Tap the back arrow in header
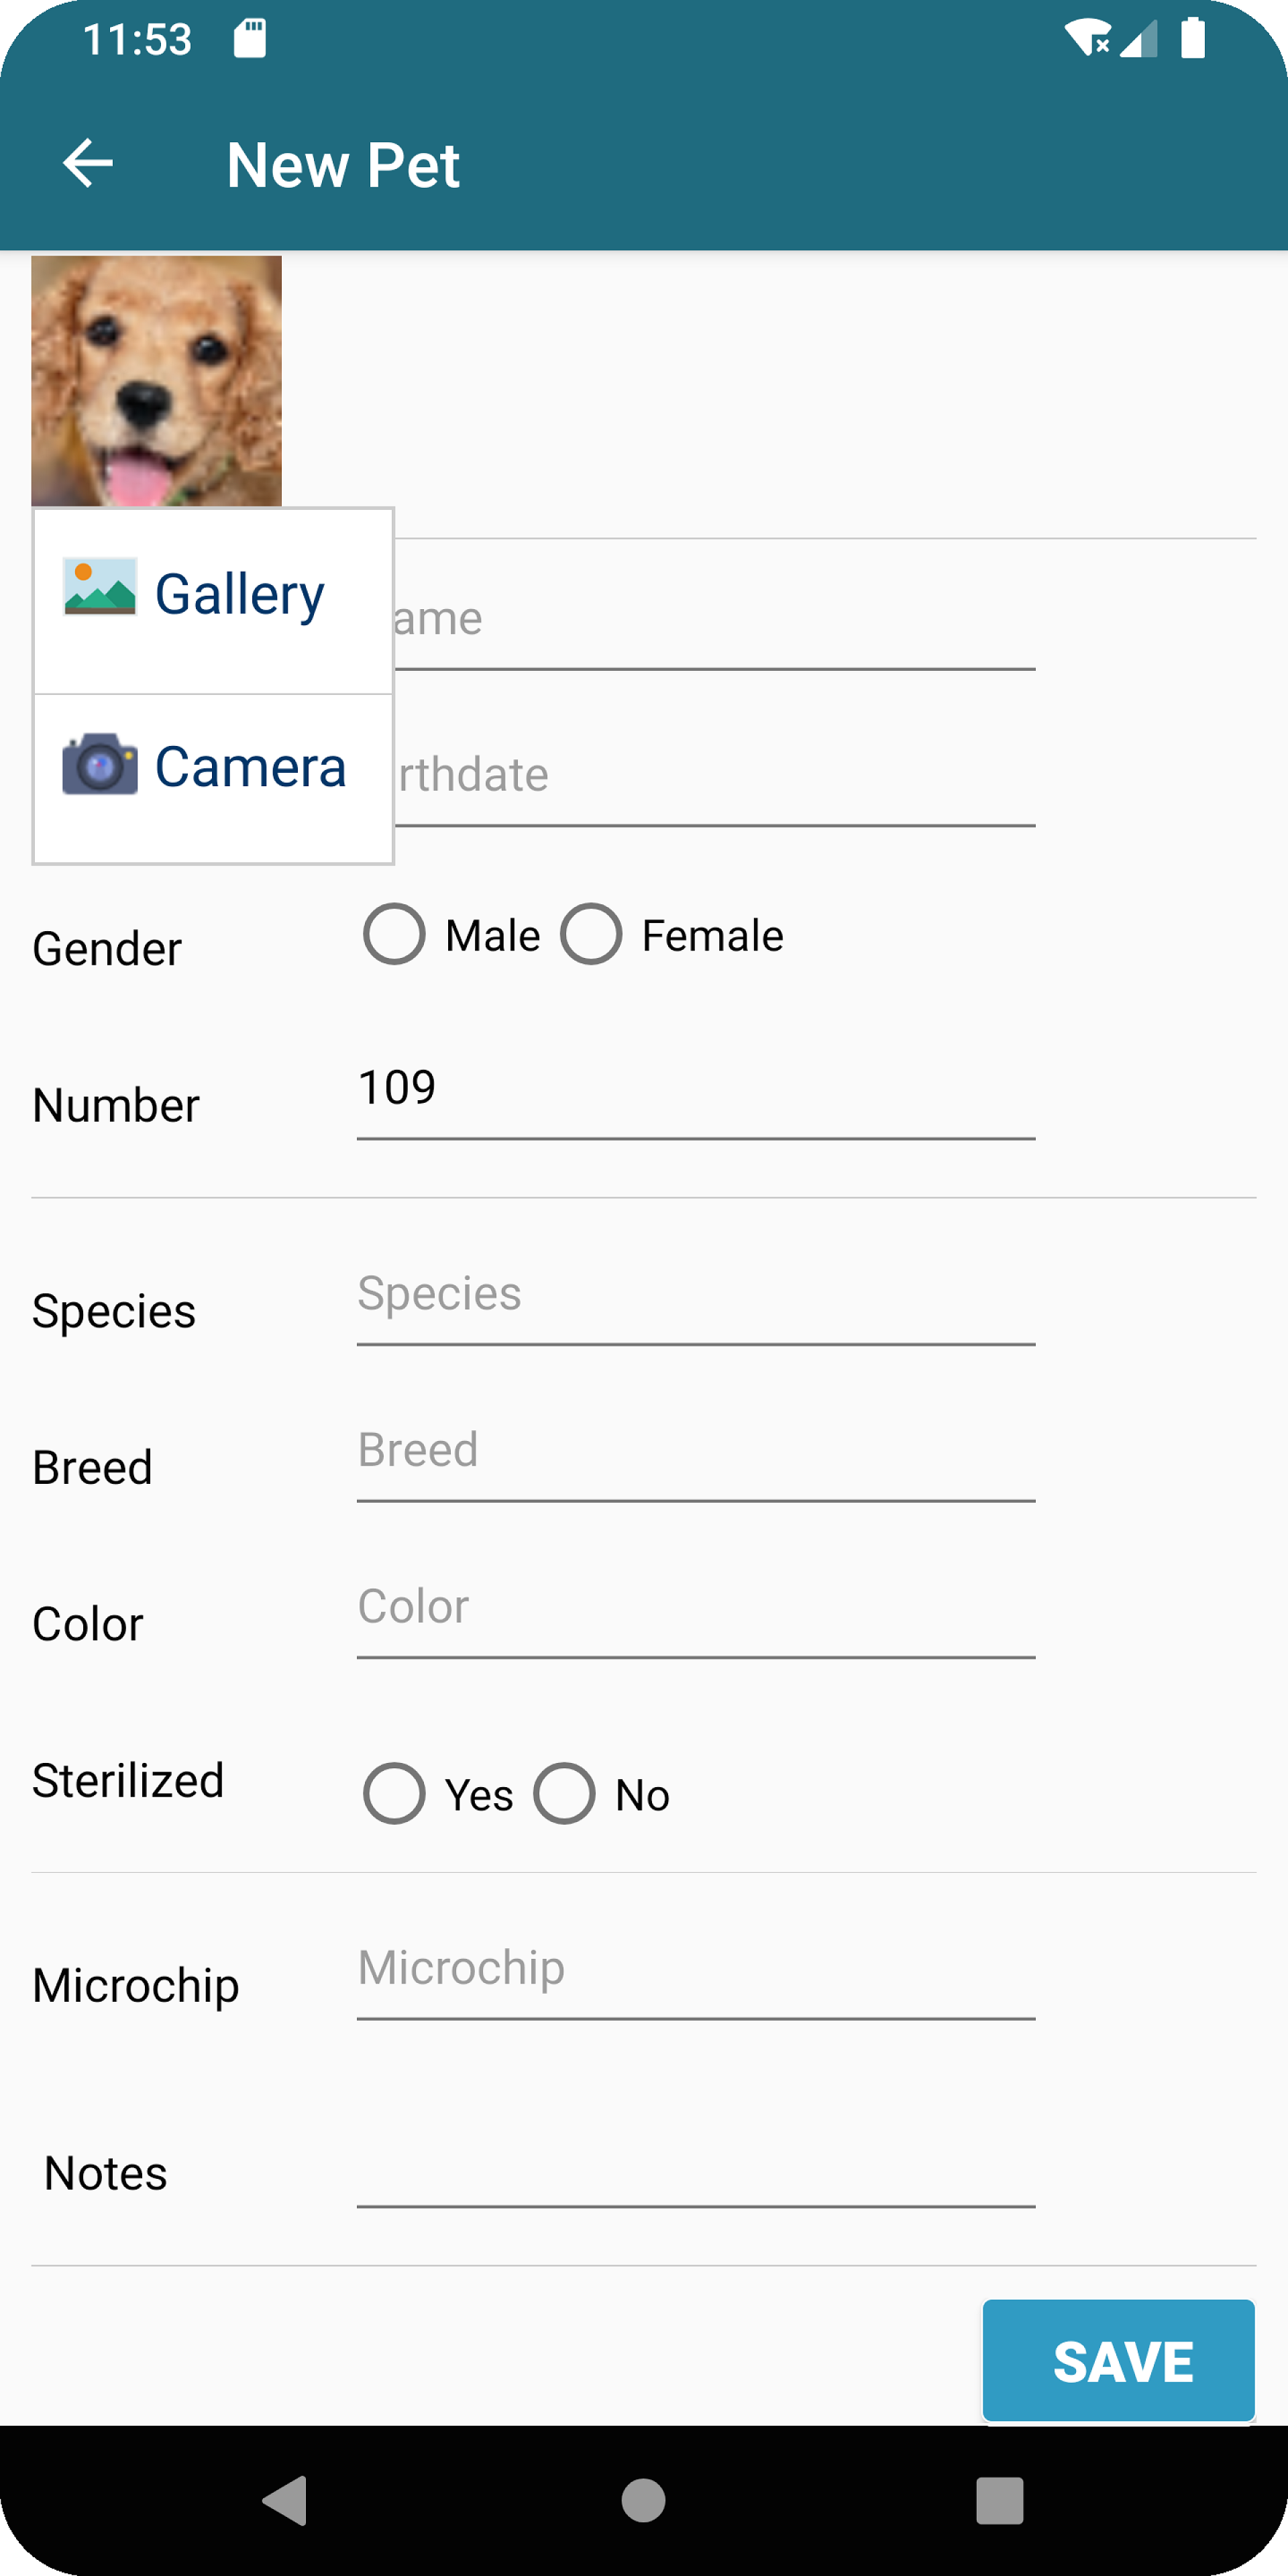The image size is (1288, 2576). tap(88, 164)
